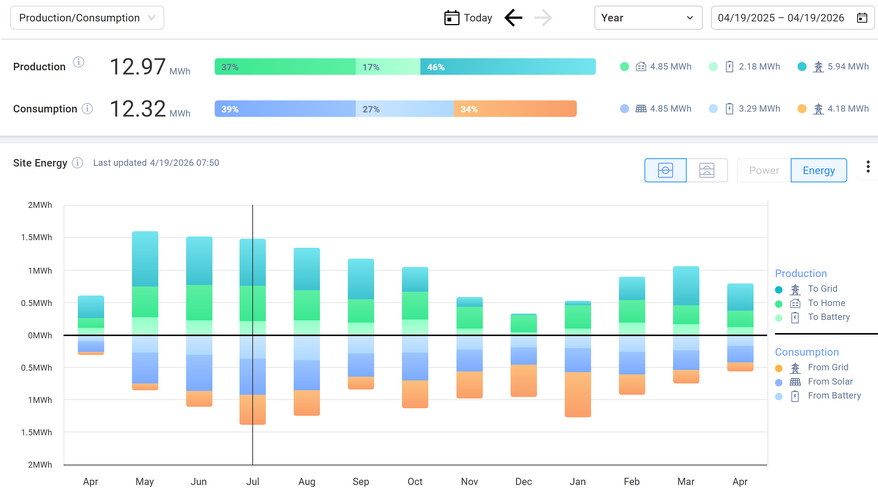Image resolution: width=878 pixels, height=500 pixels.
Task: Click the To Battery legend entry
Action: 829,317
